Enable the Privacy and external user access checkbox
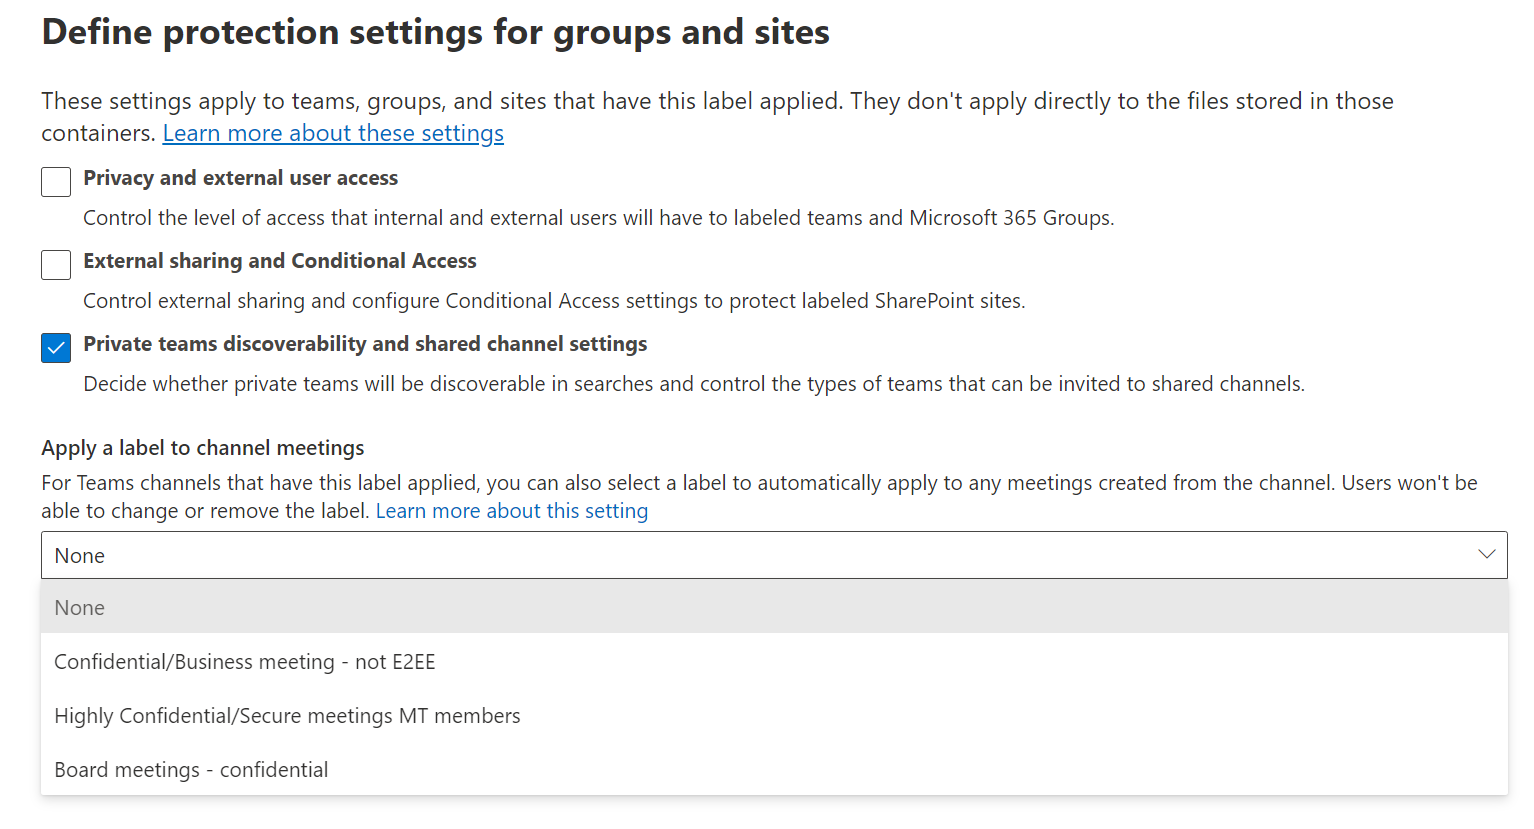The image size is (1534, 829). pyautogui.click(x=56, y=182)
